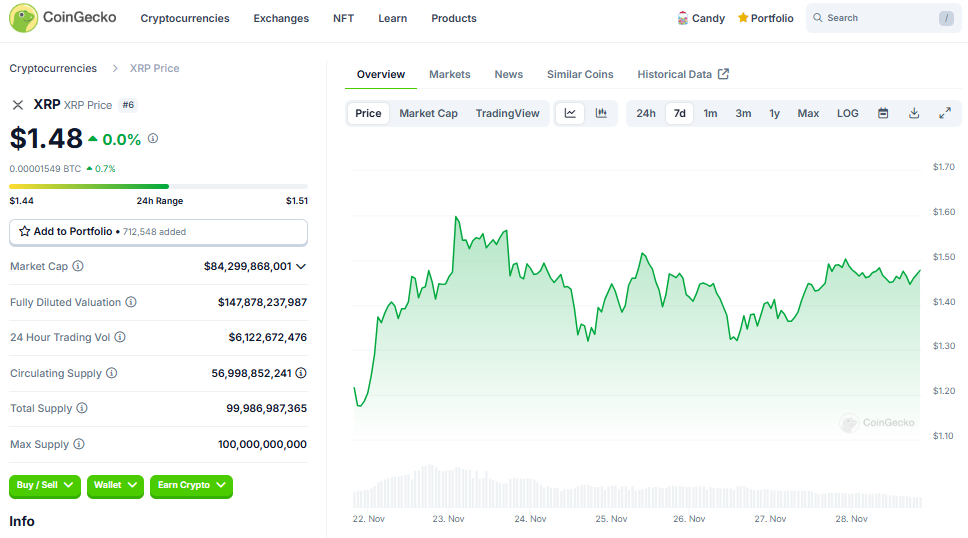The image size is (968, 538).
Task: Click the CoinGecko gecko logo
Action: (x=23, y=18)
